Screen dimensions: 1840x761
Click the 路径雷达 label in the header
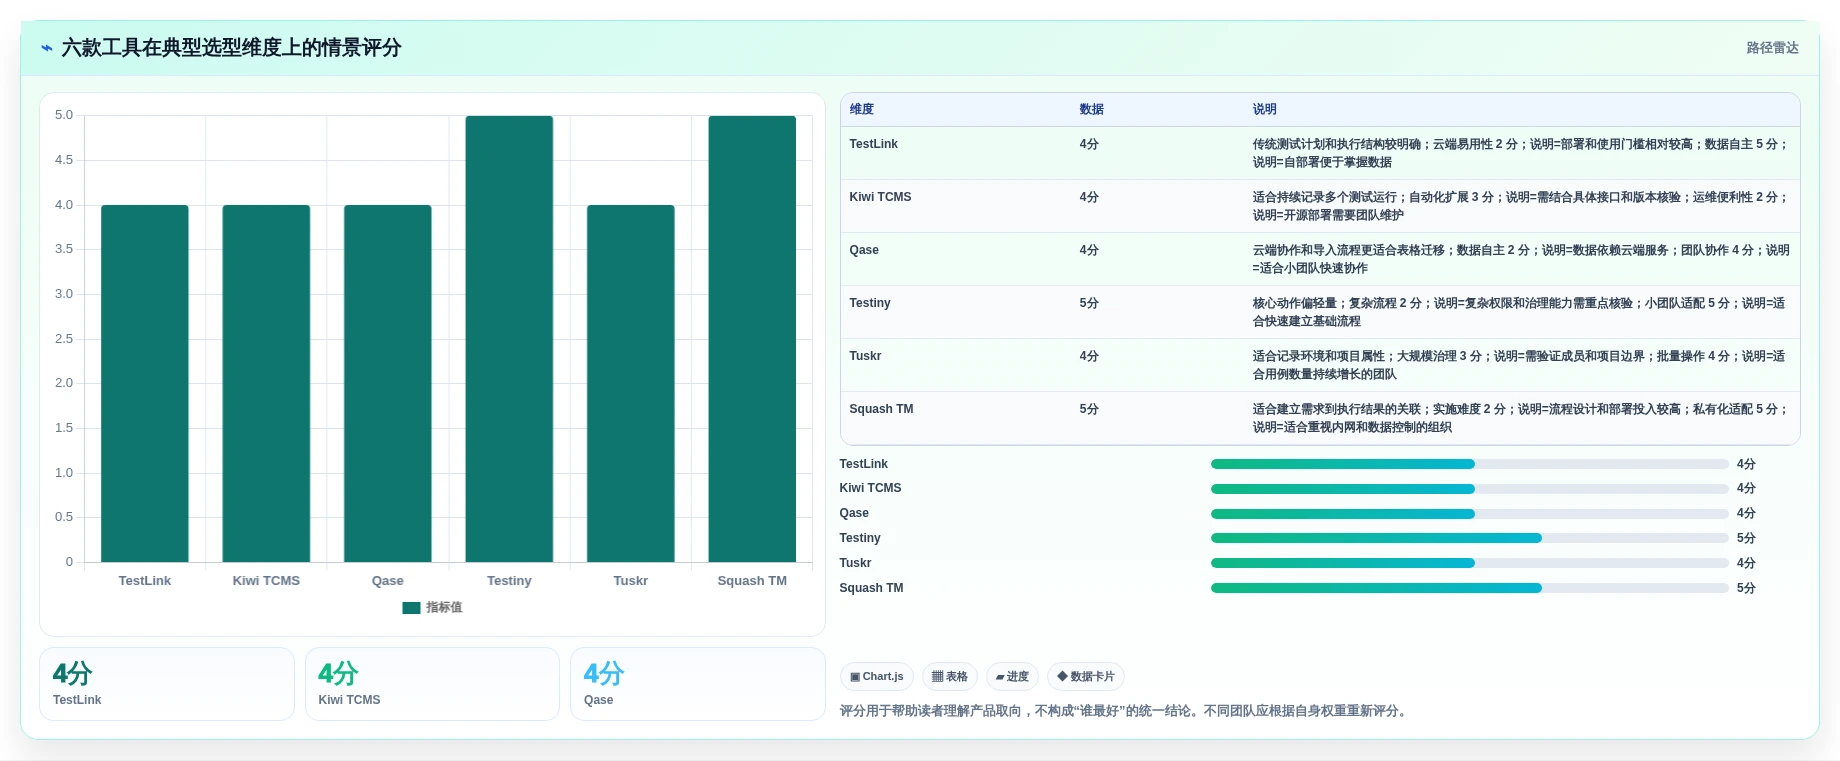point(1772,48)
